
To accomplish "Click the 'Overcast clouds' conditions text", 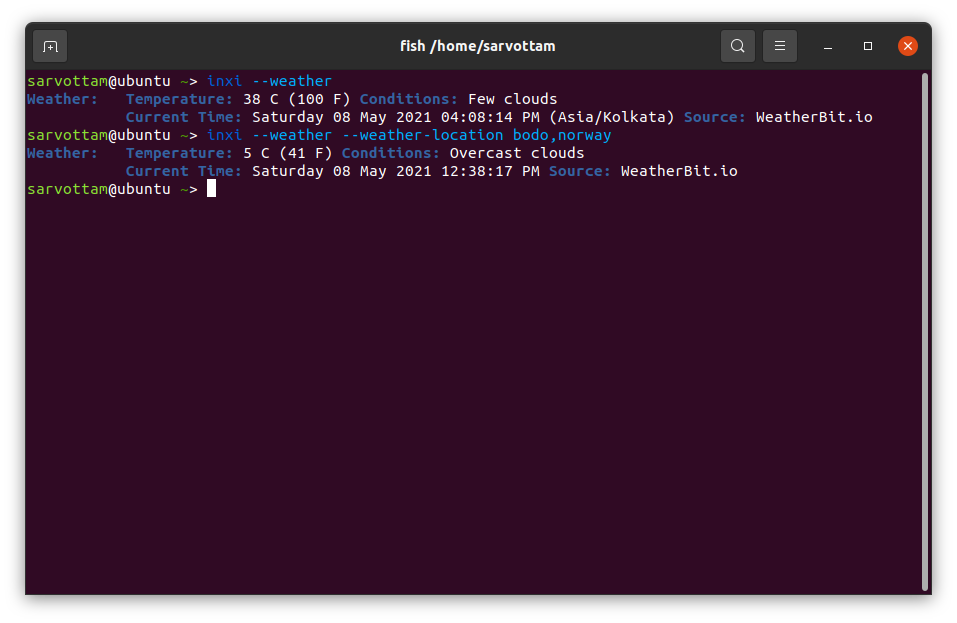I will [516, 153].
